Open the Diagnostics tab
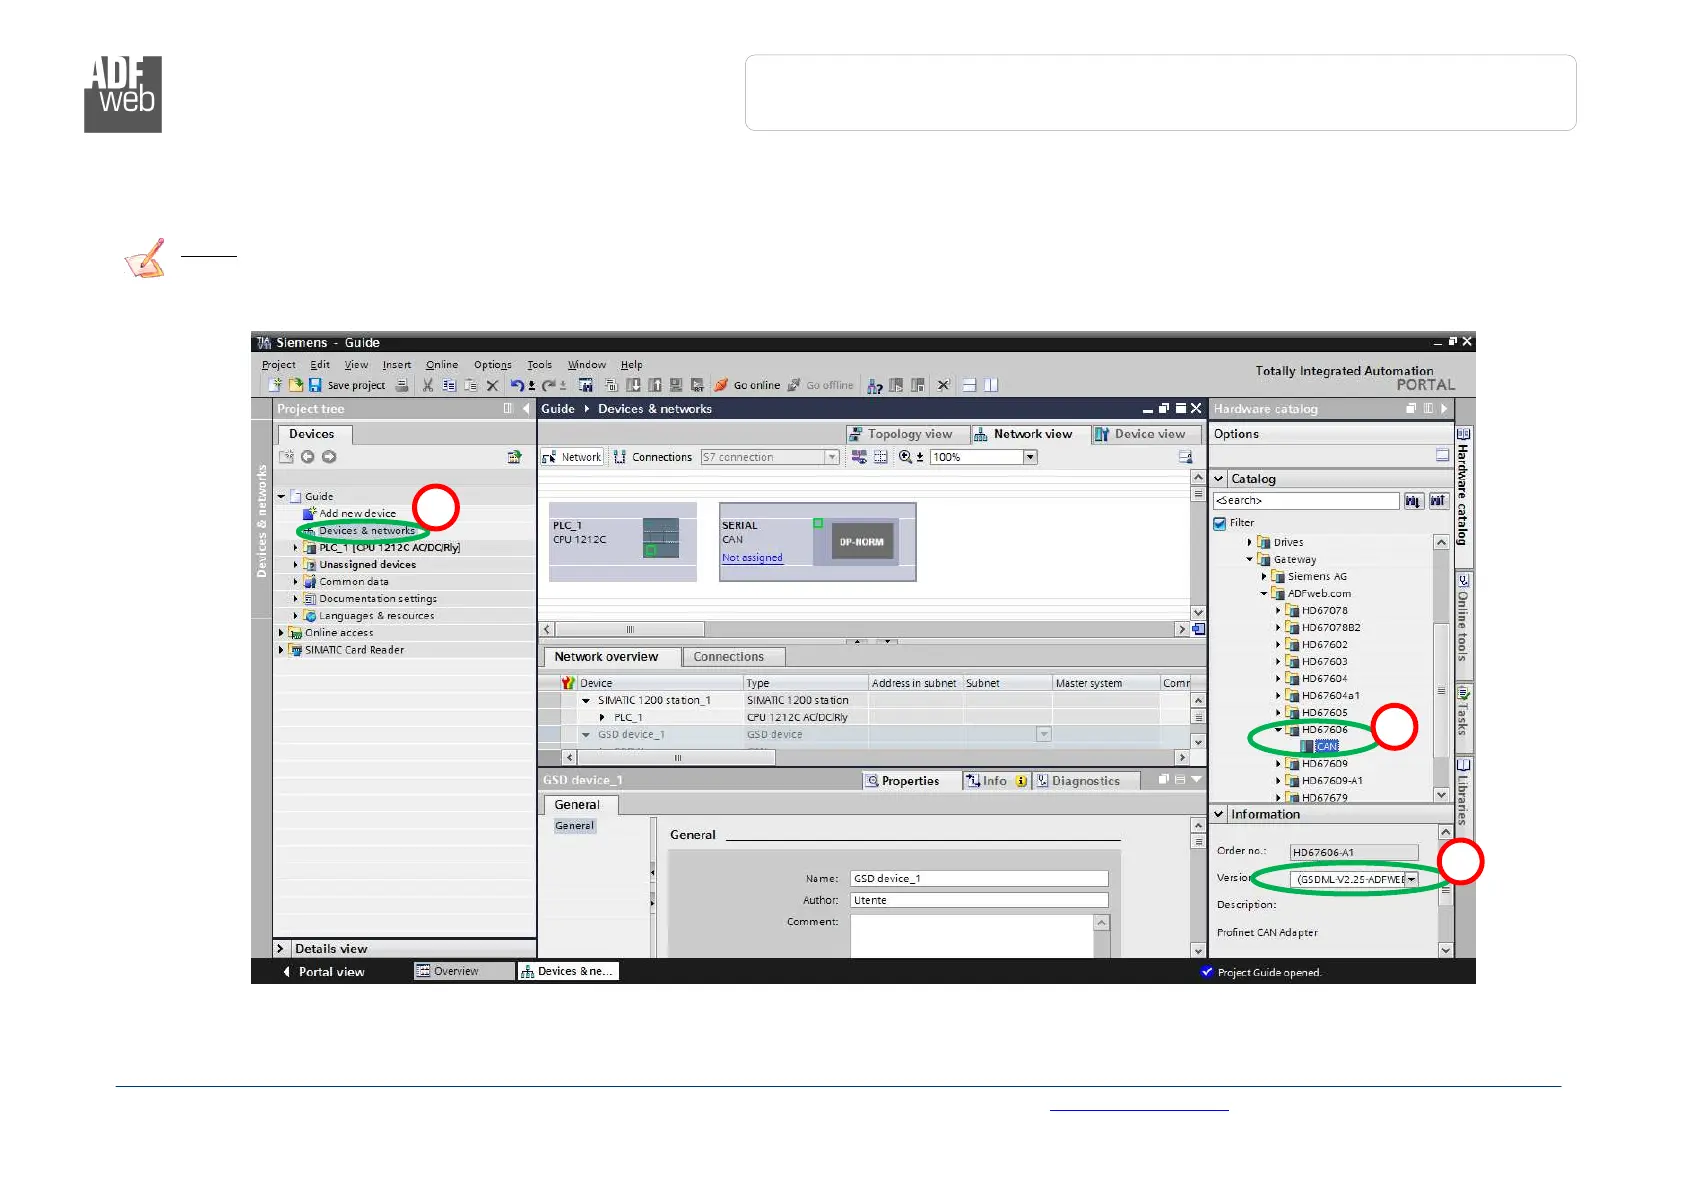 coord(1086,781)
